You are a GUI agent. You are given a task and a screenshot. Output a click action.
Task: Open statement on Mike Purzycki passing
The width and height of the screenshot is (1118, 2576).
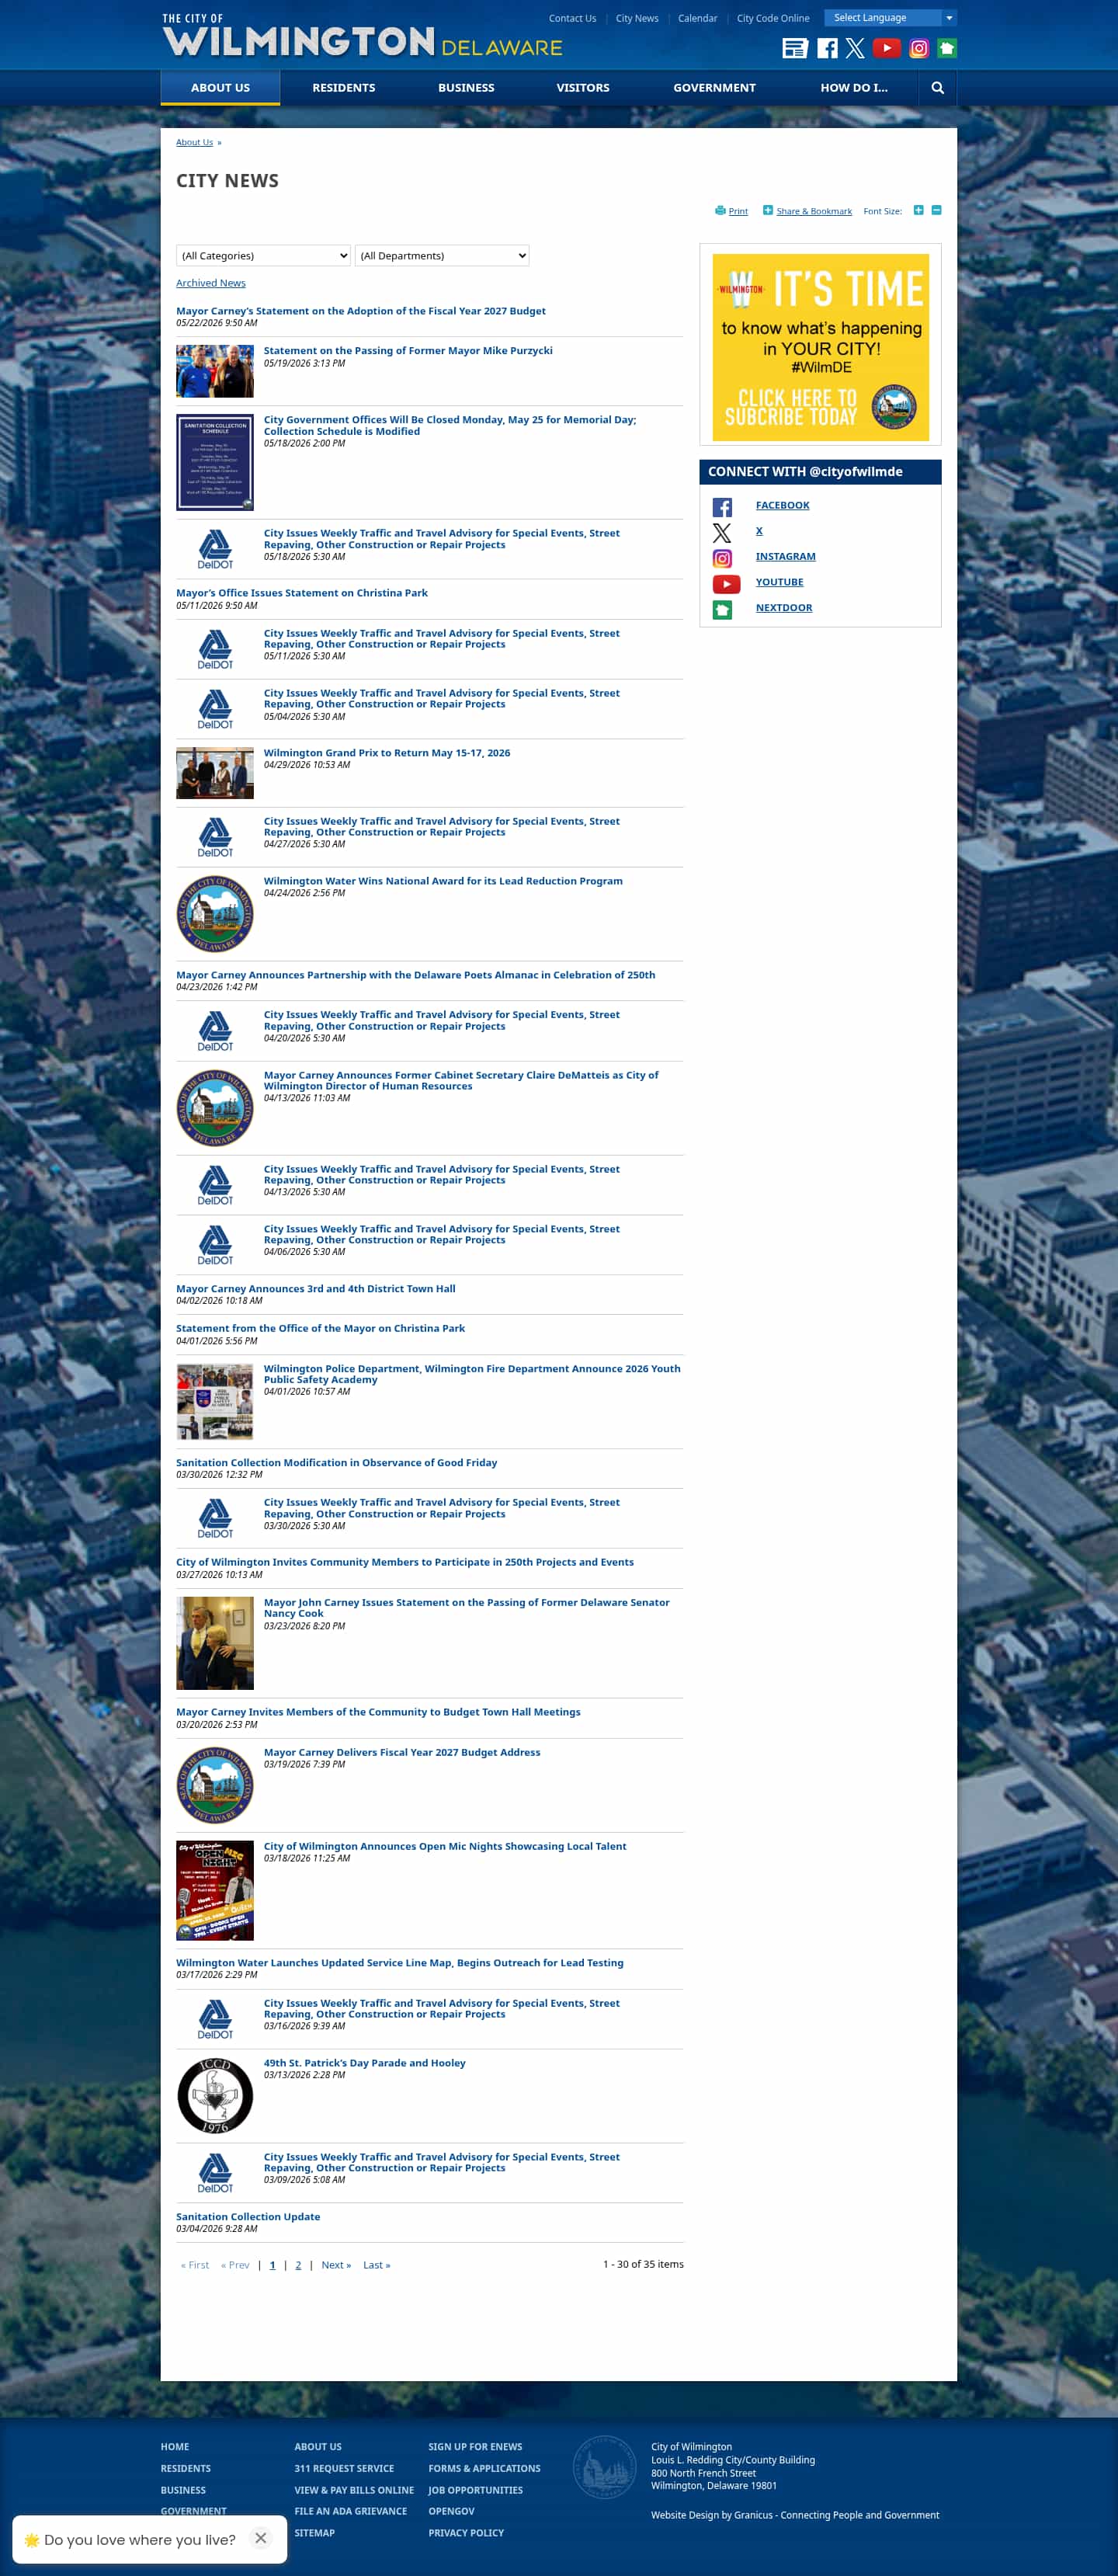click(408, 350)
